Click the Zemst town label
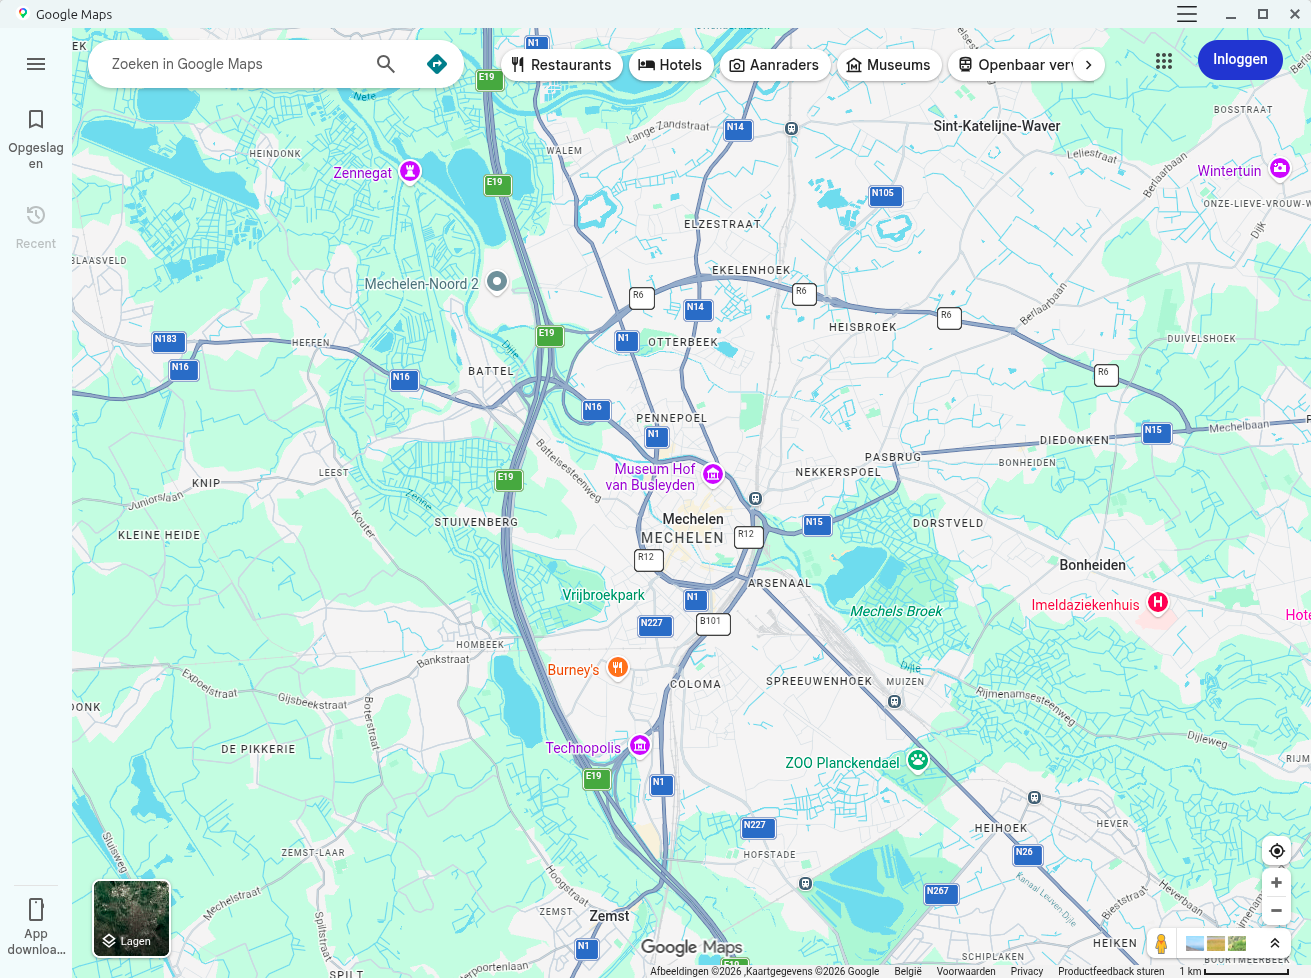Viewport: 1311px width, 978px height. 610,916
